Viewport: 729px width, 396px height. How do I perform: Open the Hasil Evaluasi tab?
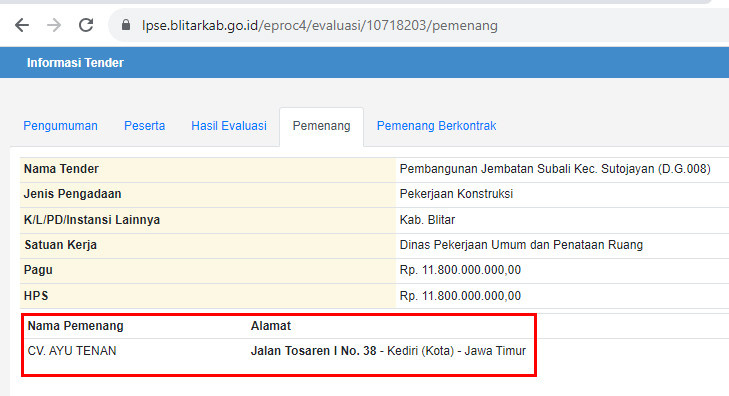coord(229,126)
